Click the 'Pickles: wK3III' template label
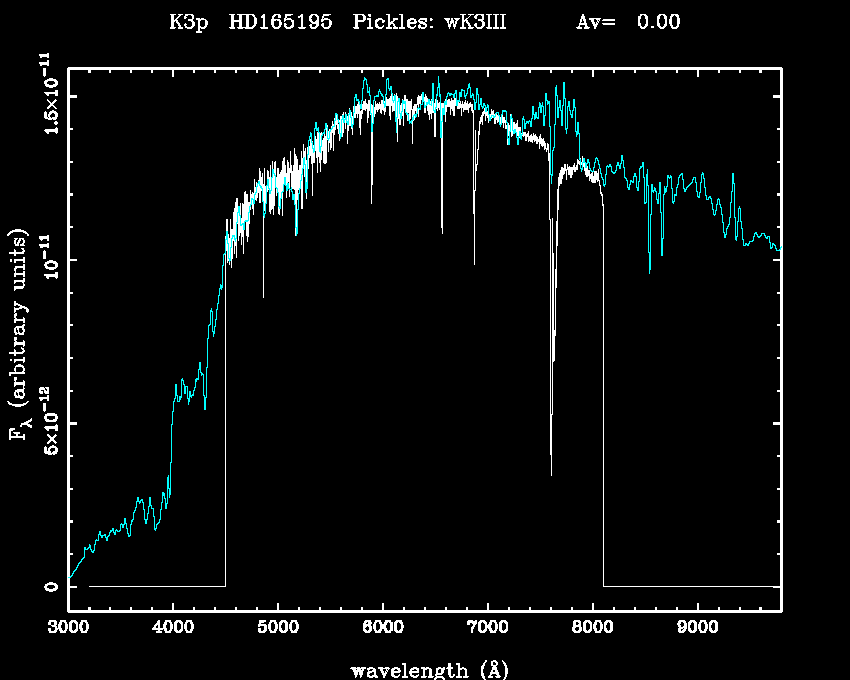Viewport: 850px width, 680px height. tap(429, 22)
